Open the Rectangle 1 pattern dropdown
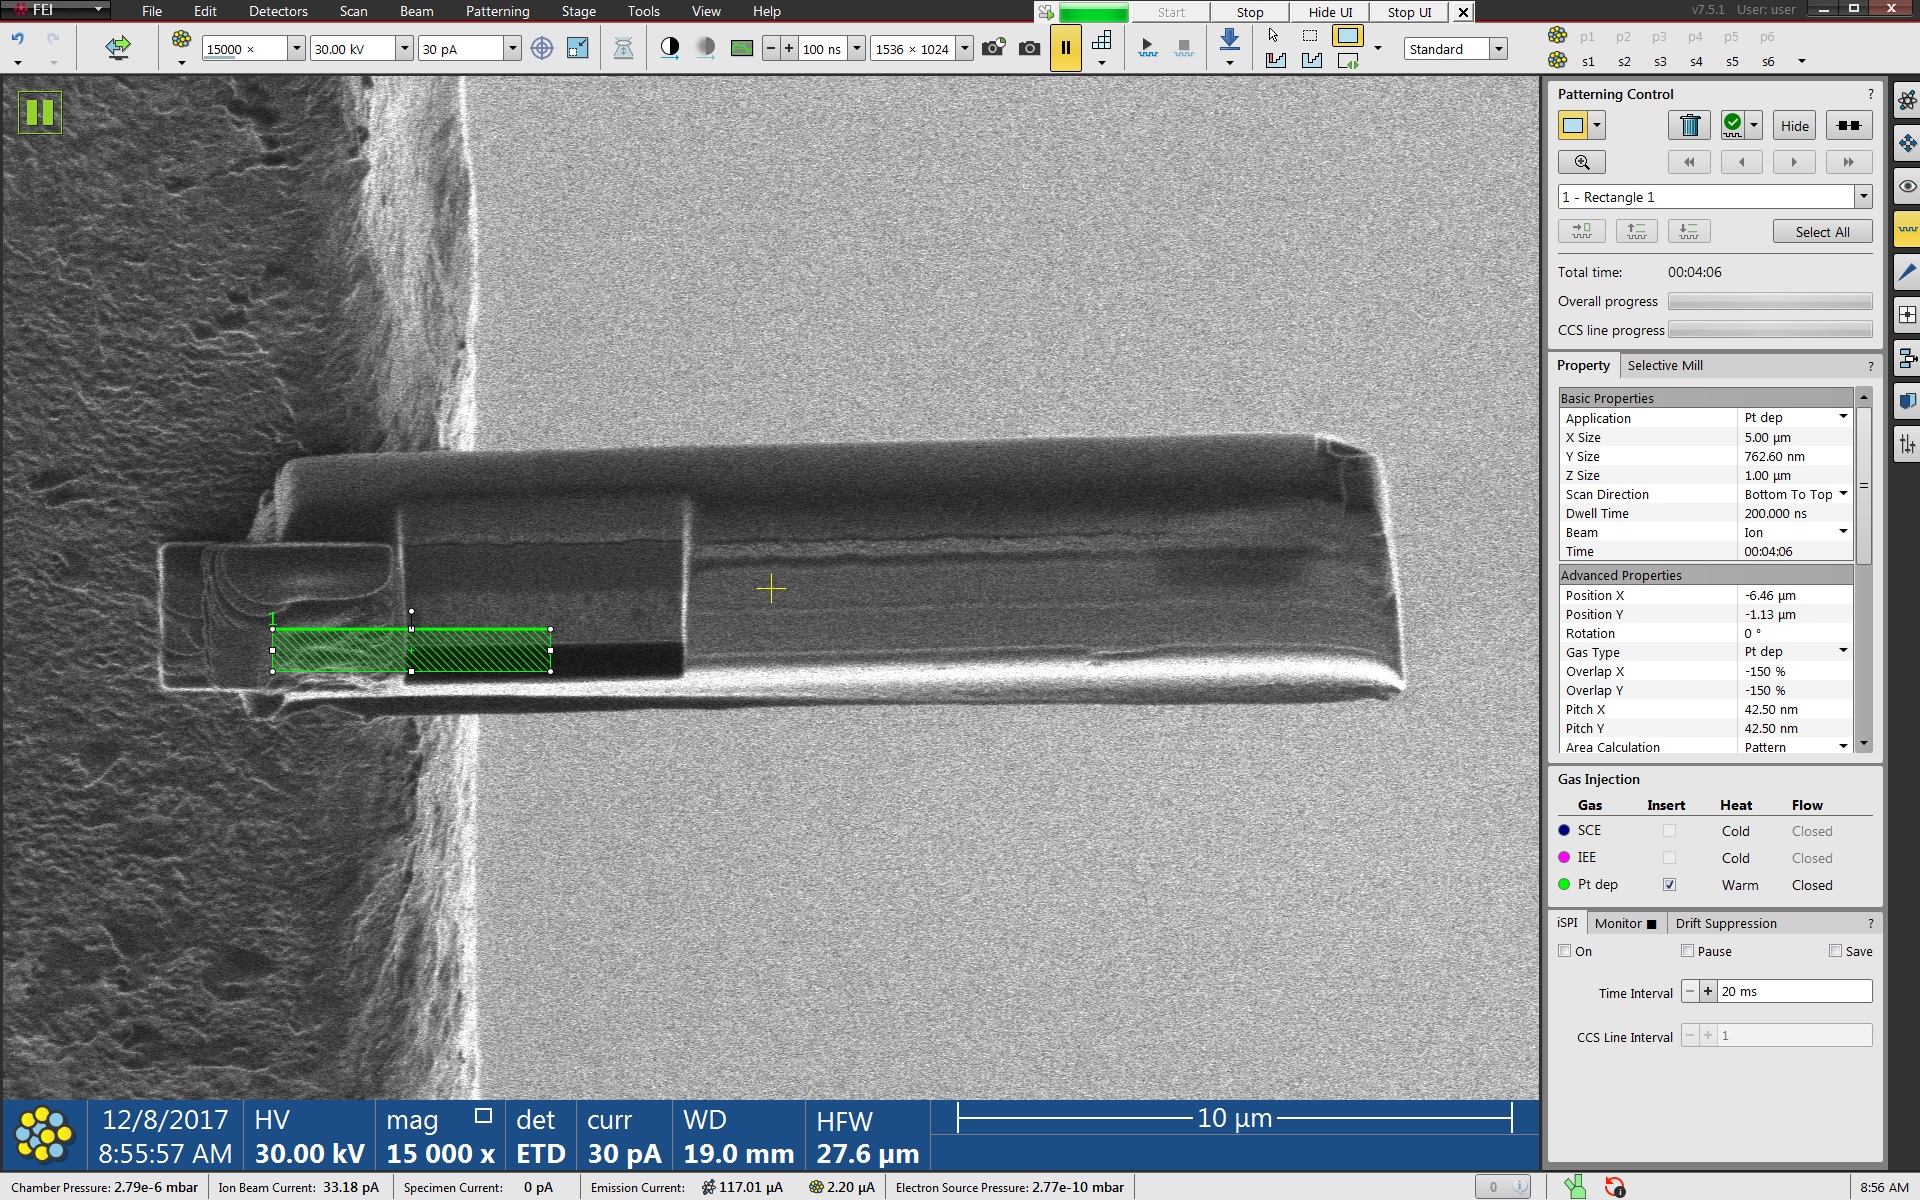This screenshot has width=1920, height=1200. (x=1863, y=197)
